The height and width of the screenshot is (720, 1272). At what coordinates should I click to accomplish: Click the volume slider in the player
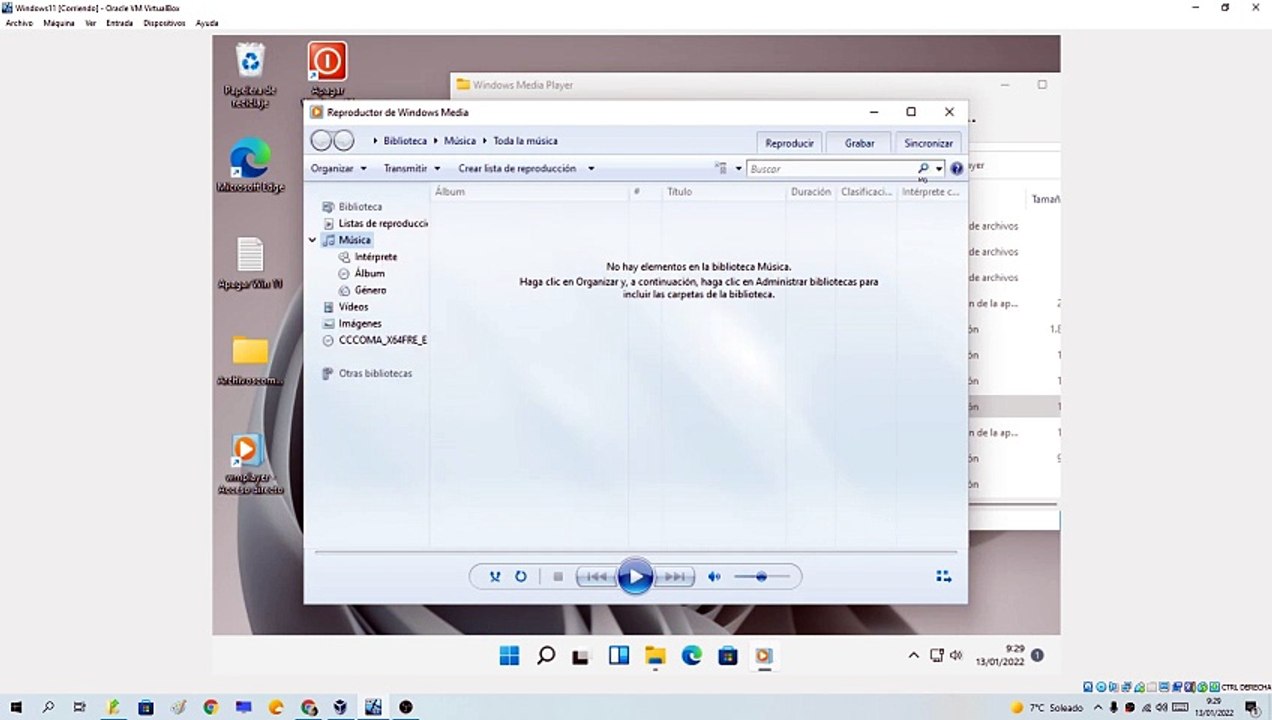pyautogui.click(x=761, y=577)
